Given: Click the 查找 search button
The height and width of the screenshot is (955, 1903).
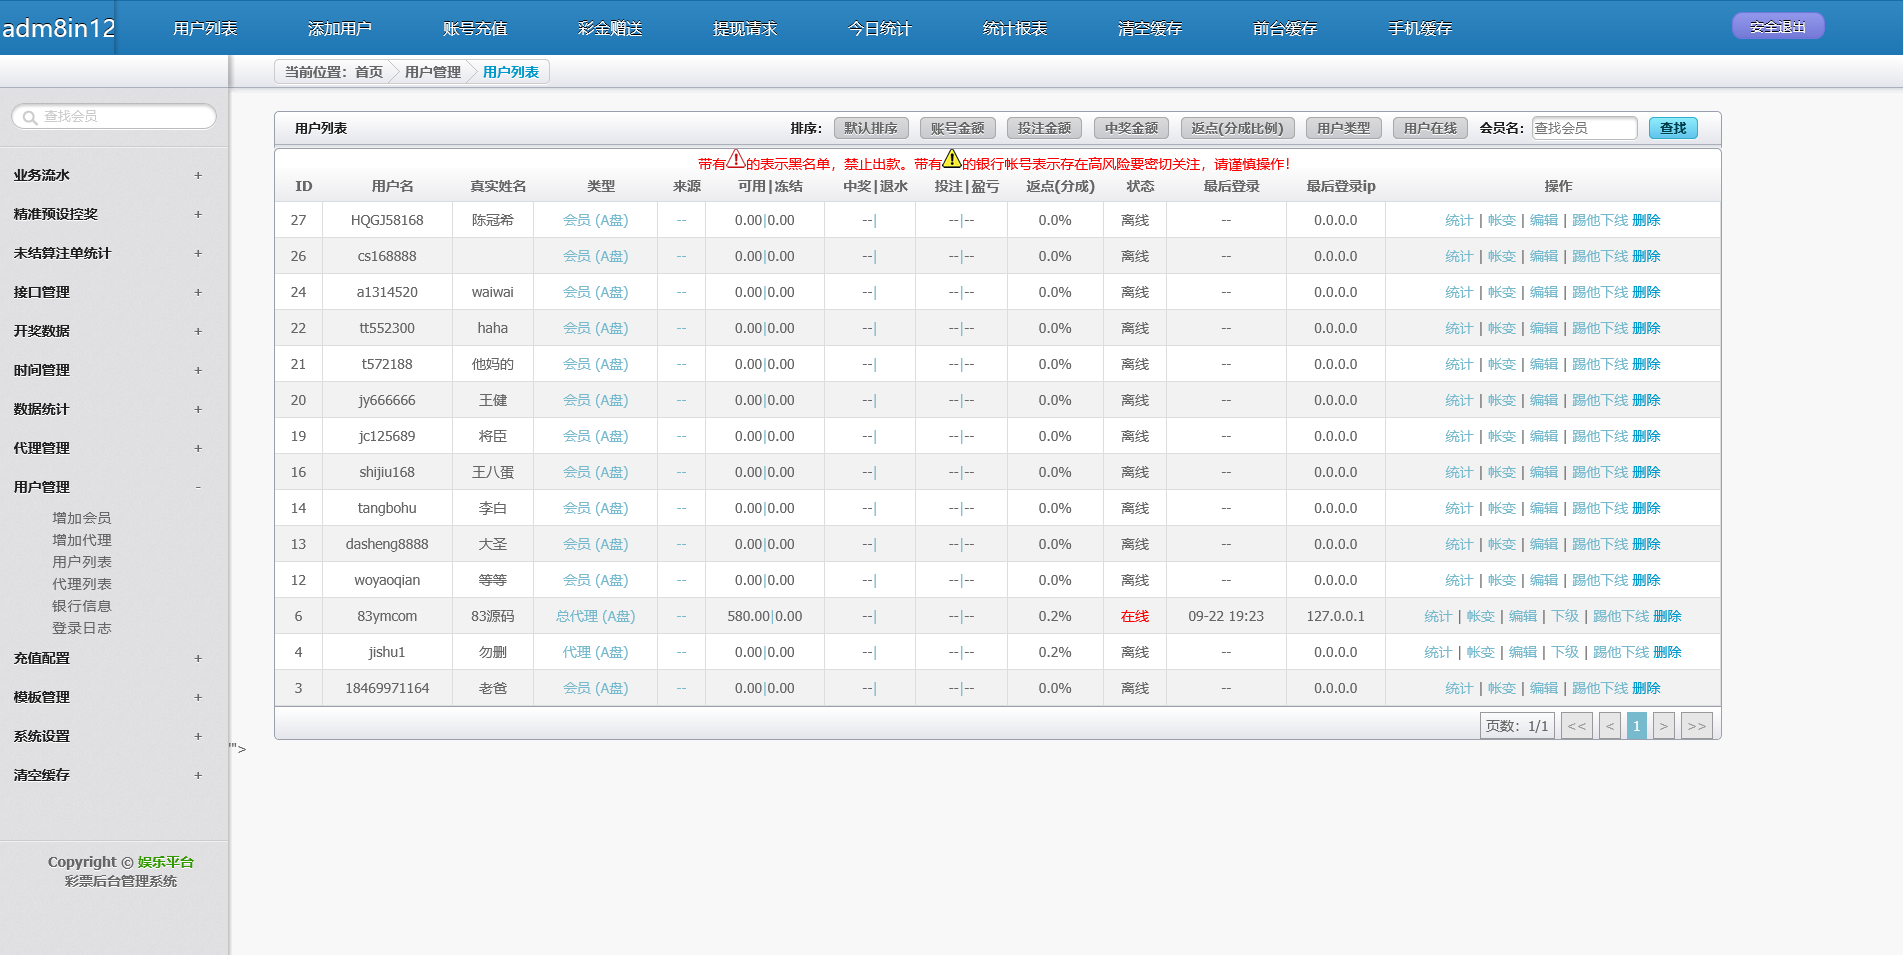Looking at the screenshot, I should pyautogui.click(x=1672, y=128).
